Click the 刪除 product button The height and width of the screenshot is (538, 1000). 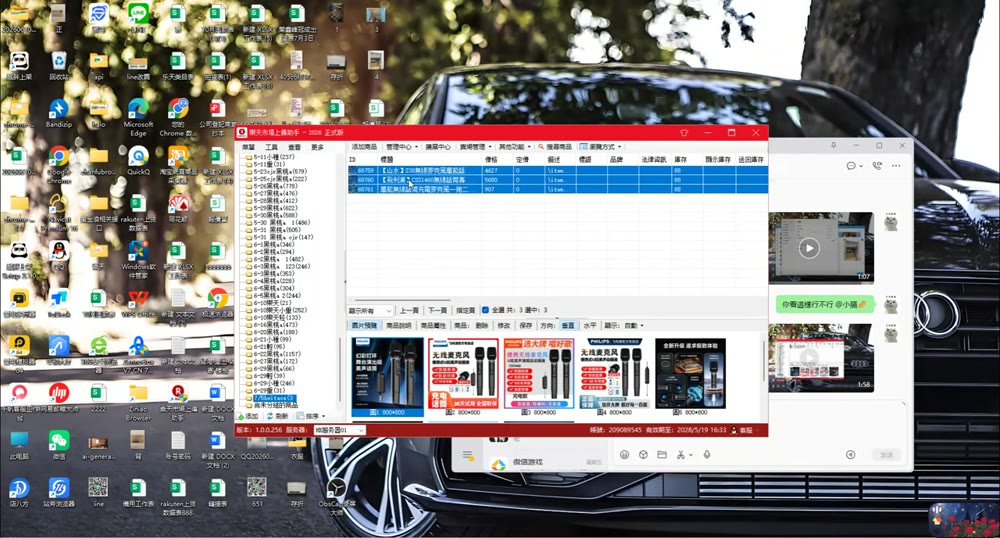point(482,325)
